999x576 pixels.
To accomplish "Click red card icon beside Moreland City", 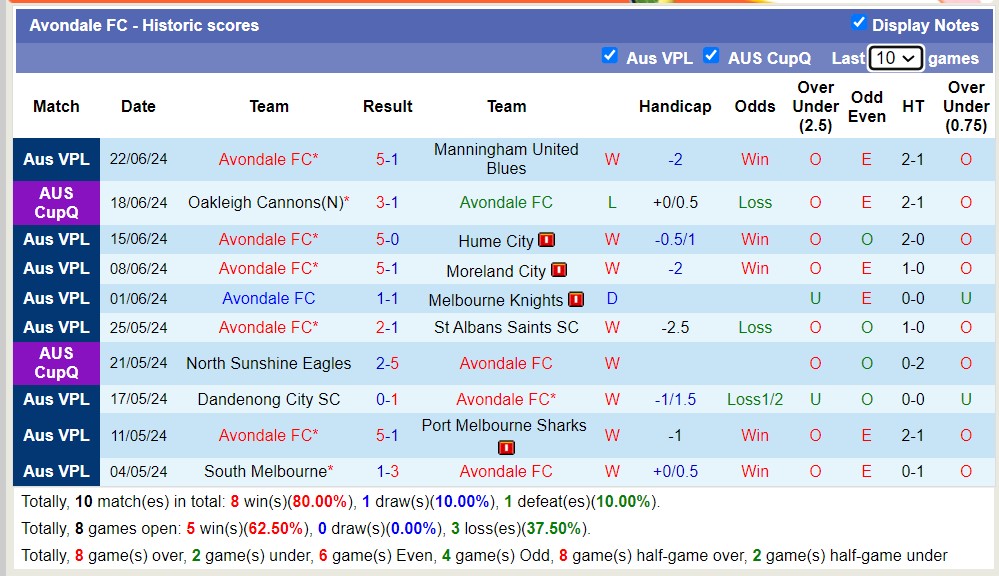I will tap(559, 270).
